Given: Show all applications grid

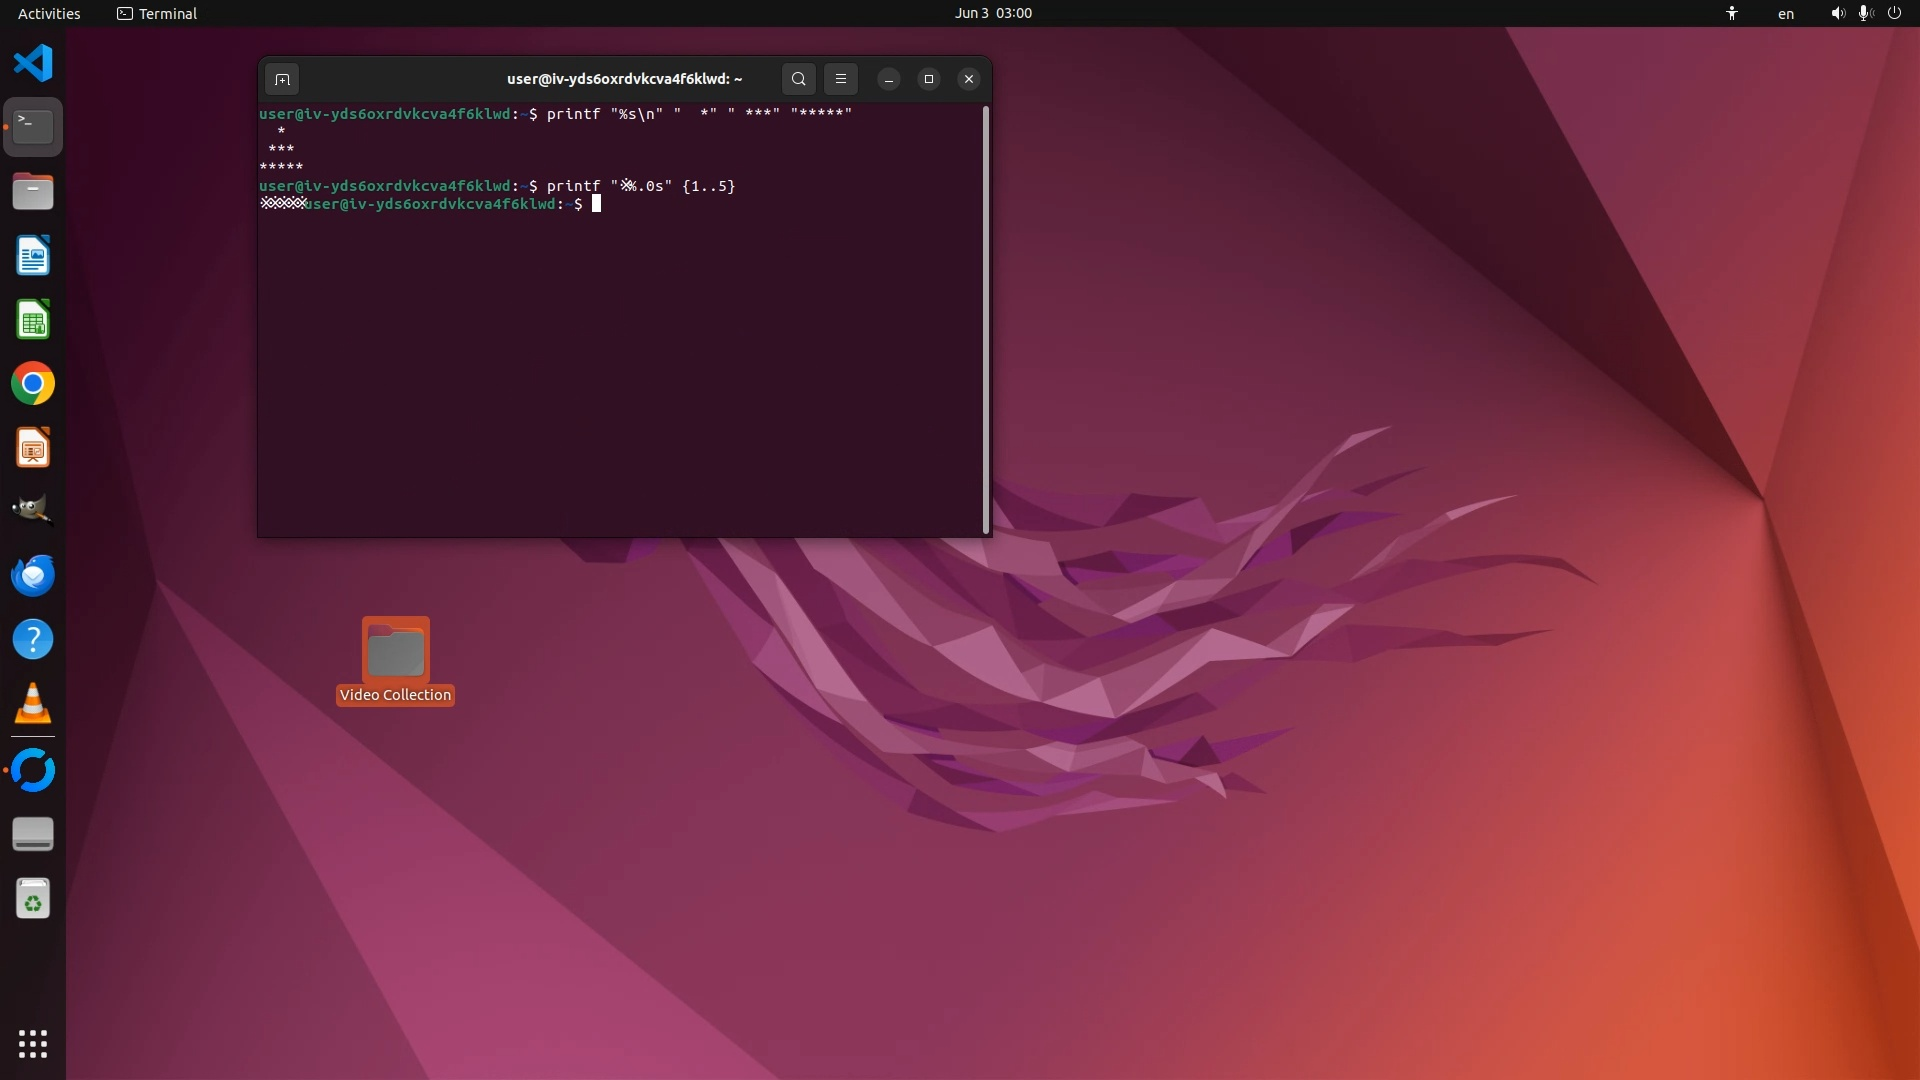Looking at the screenshot, I should tap(33, 1043).
